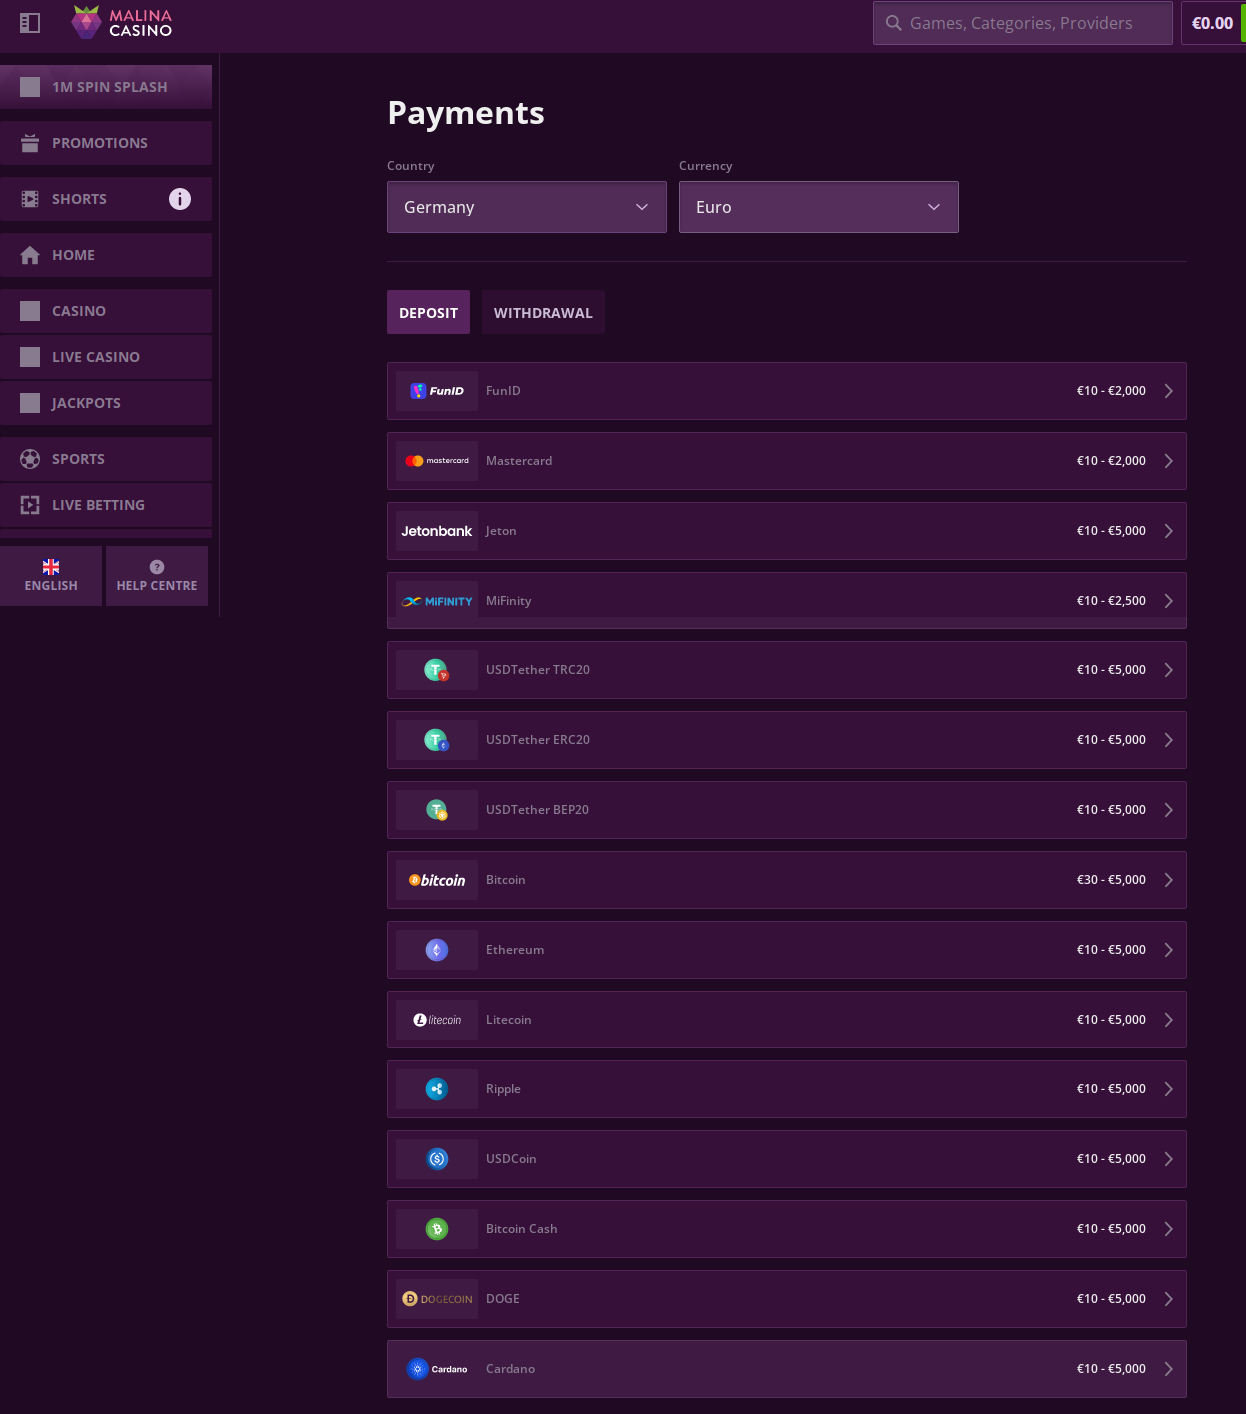Screen dimensions: 1246x1414
Task: Change language via English button
Action: point(51,576)
